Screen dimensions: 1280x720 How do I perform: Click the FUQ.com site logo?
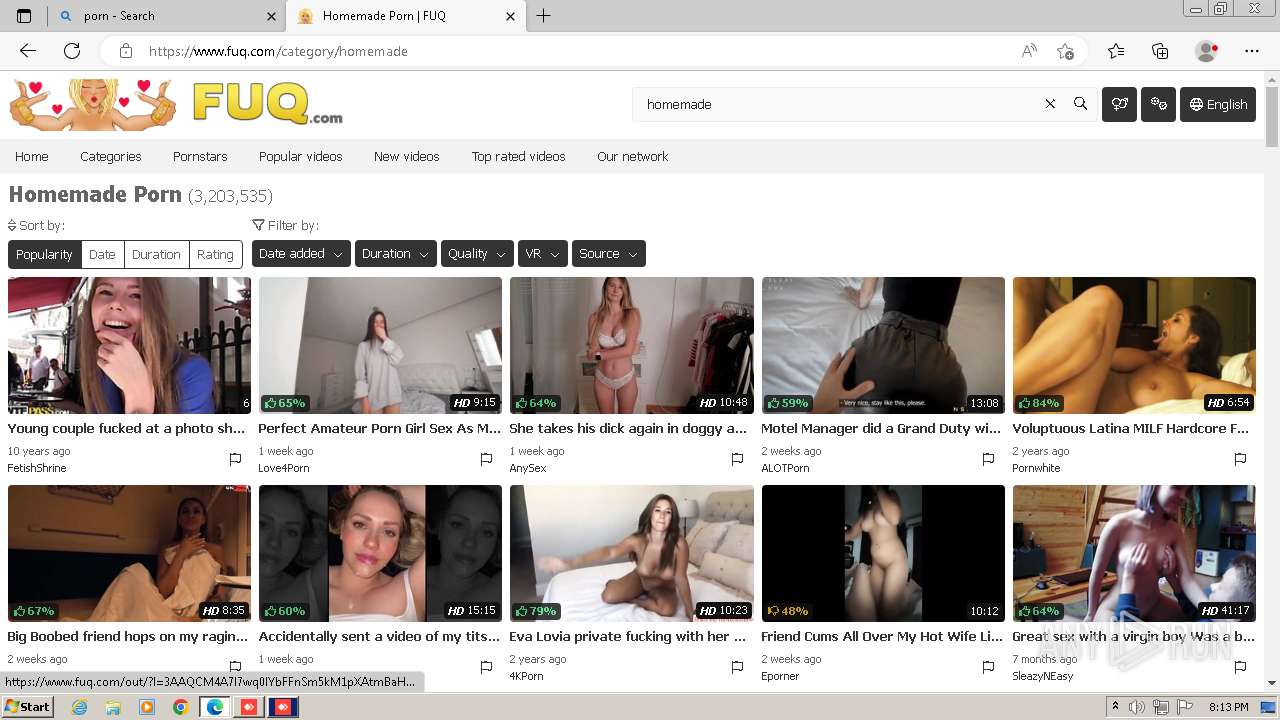(176, 105)
